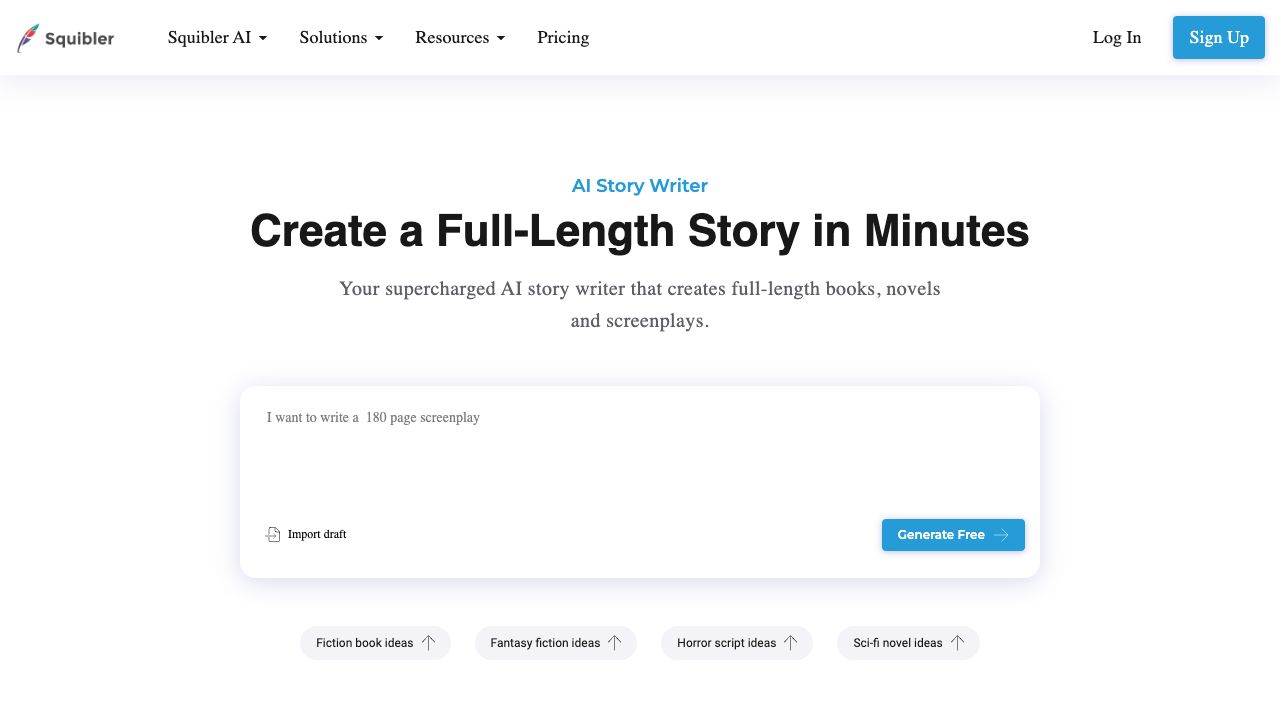Click arrow icon on Generate Free button
1280x720 pixels.
coord(1001,535)
